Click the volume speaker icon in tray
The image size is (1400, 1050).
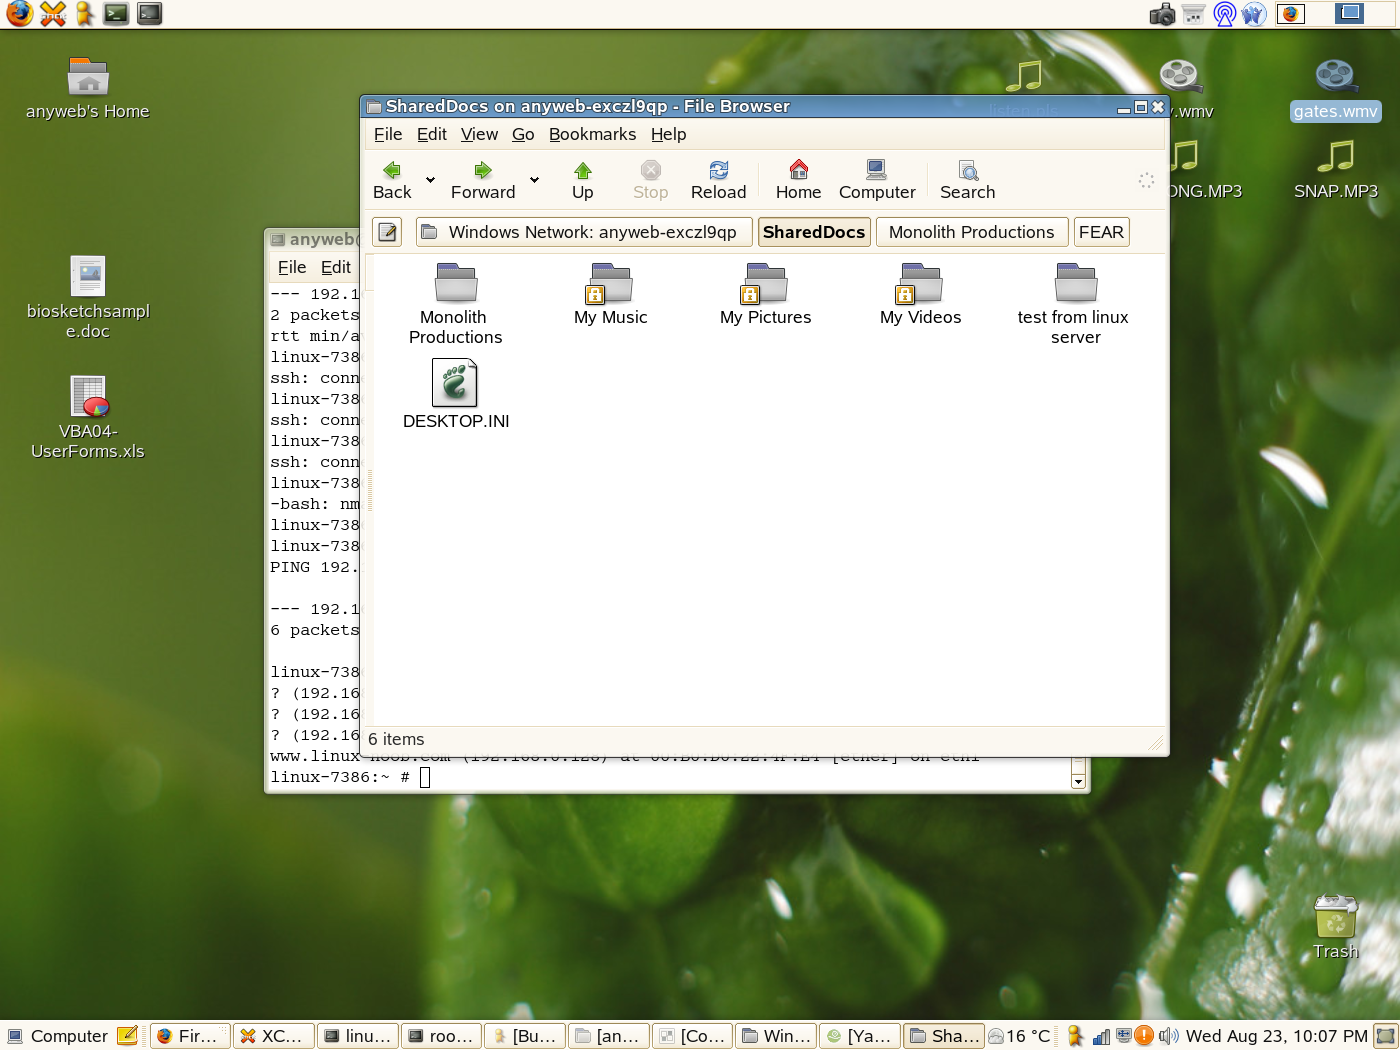pyautogui.click(x=1168, y=1036)
